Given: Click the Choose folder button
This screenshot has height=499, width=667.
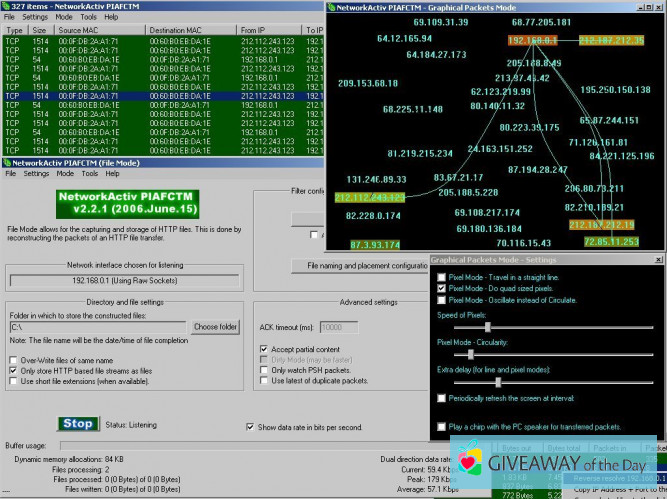Looking at the screenshot, I should click(215, 326).
